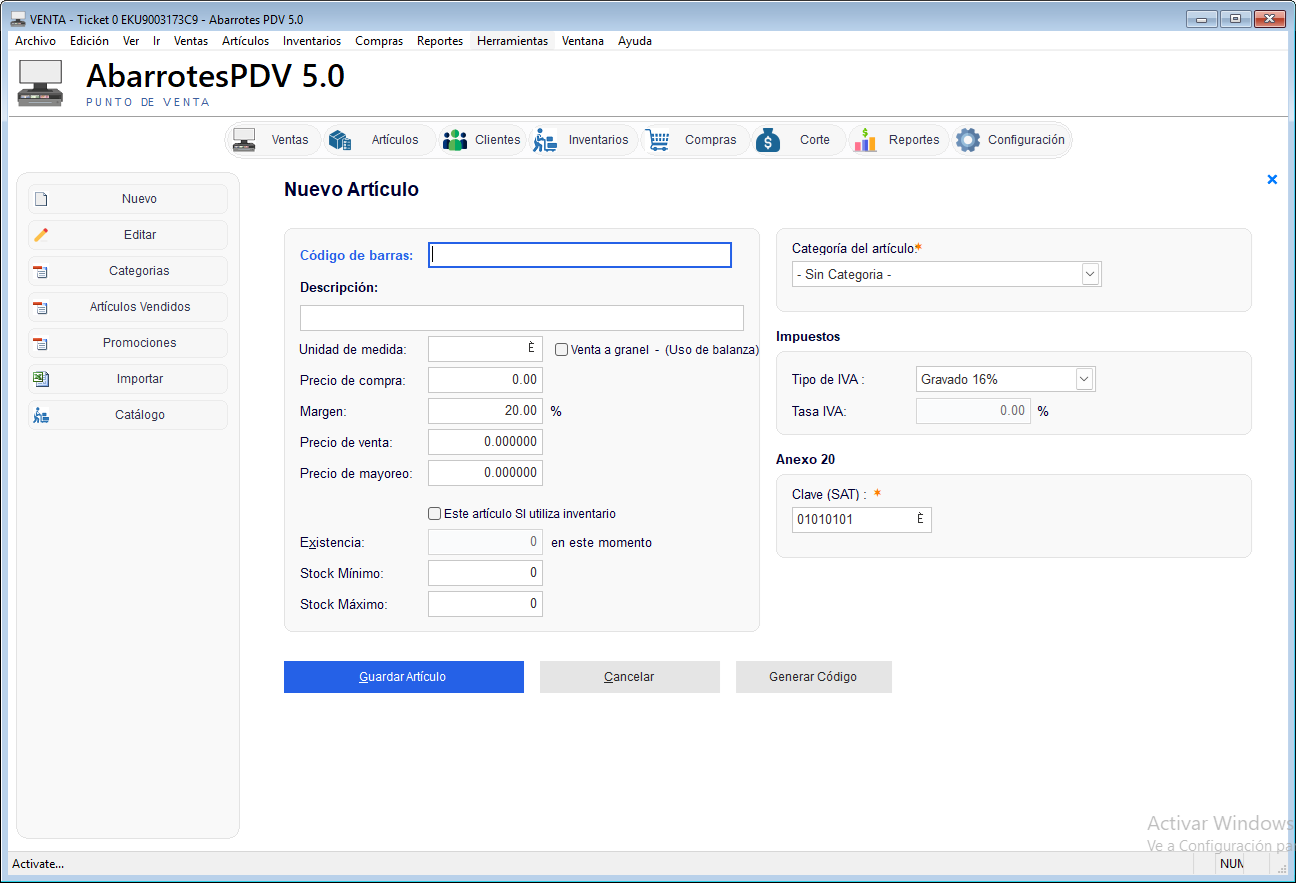Open the Archivo menu
Screen dimensions: 1296x883
coord(35,41)
